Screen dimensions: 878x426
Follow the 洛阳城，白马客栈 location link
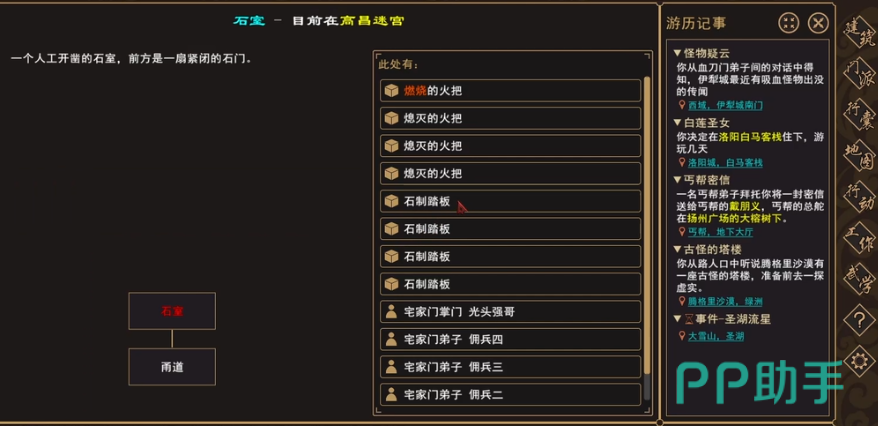coord(725,162)
